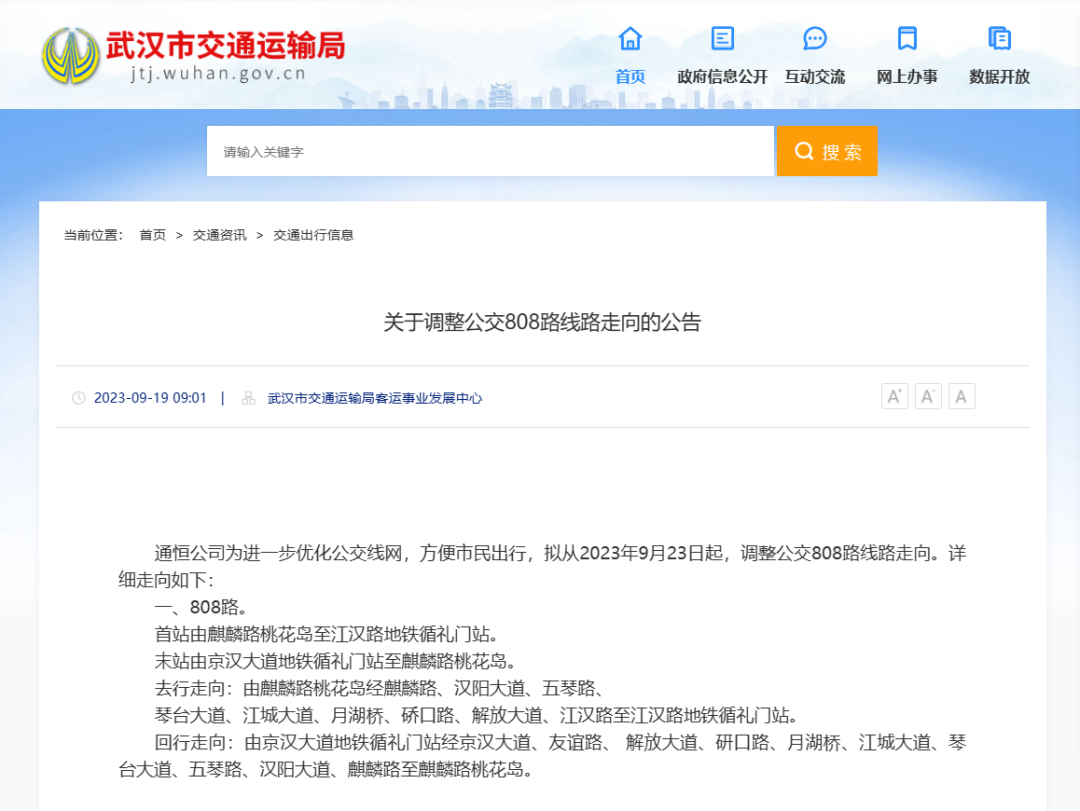This screenshot has height=811, width=1080.
Task: Select the 网上办事 navigation label
Action: (x=907, y=77)
